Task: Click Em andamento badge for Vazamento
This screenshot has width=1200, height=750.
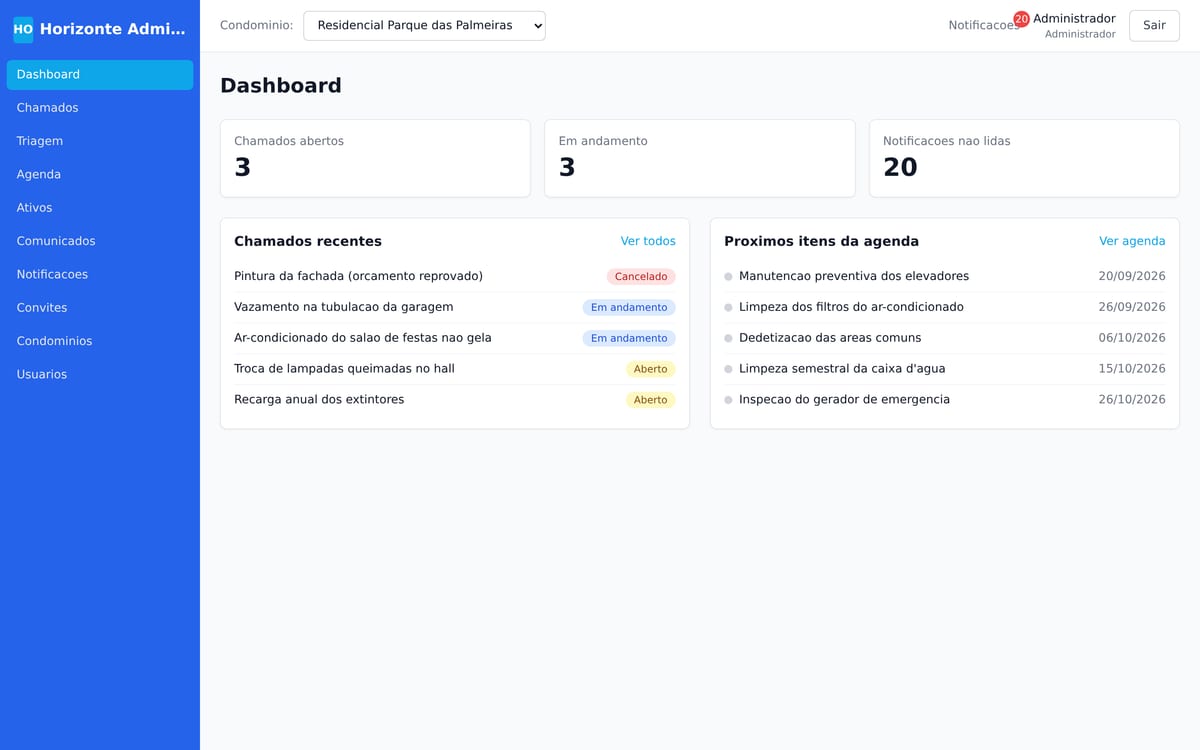Action: click(x=629, y=308)
